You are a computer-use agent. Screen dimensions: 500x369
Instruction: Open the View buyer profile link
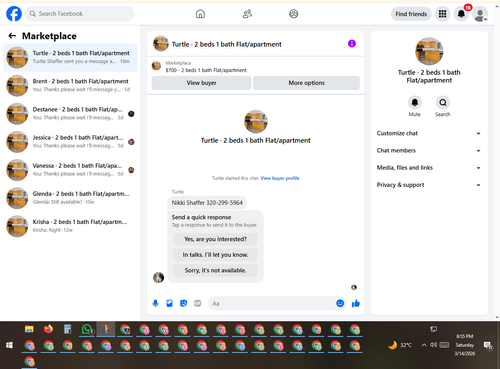coord(280,178)
